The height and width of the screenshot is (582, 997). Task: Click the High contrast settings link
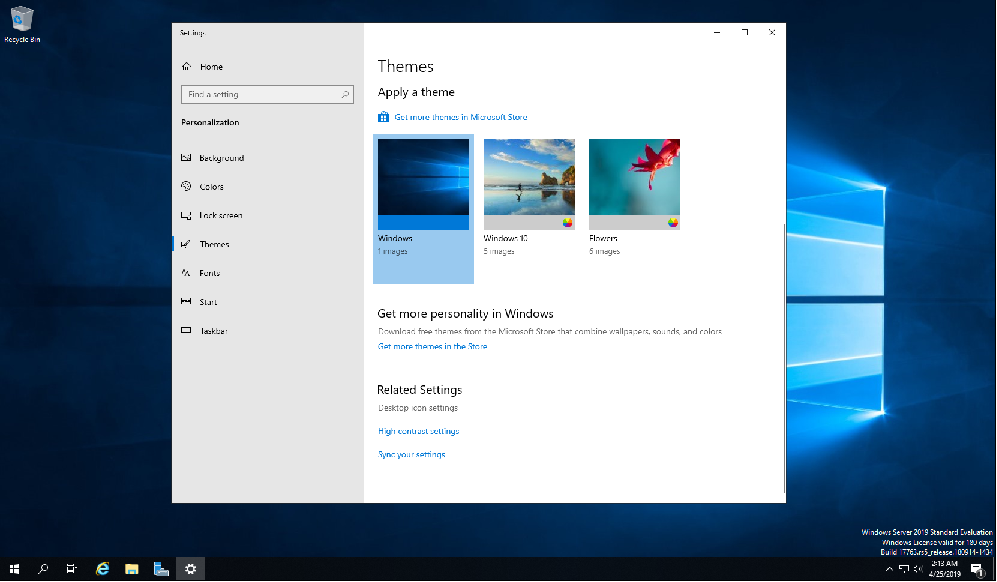point(418,430)
